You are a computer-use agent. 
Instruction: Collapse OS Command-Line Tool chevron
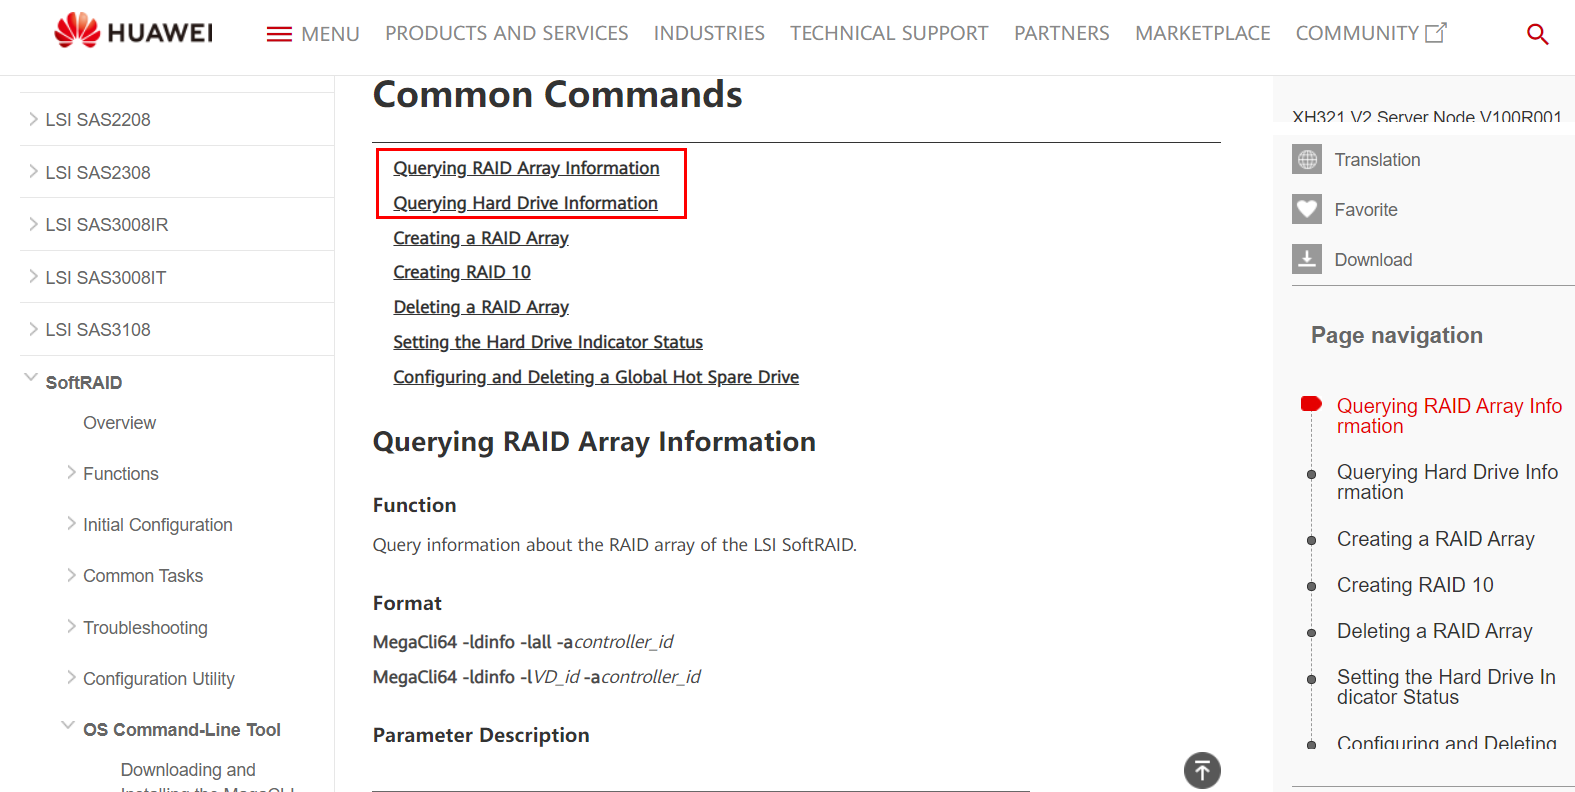point(68,726)
